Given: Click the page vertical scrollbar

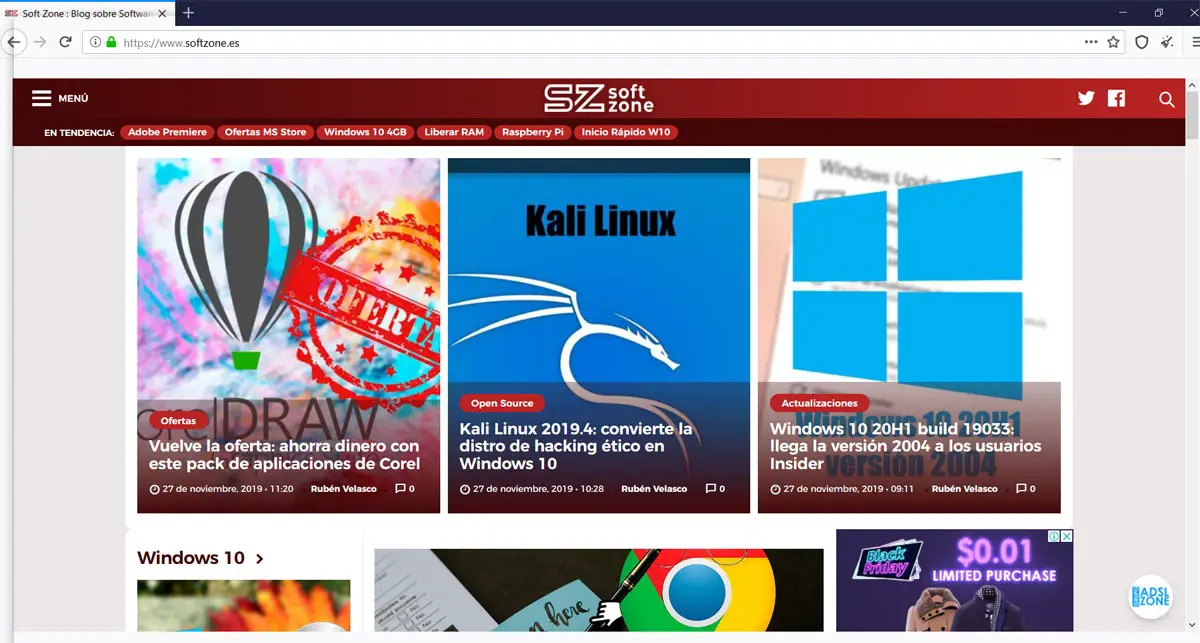Looking at the screenshot, I should 1191,113.
